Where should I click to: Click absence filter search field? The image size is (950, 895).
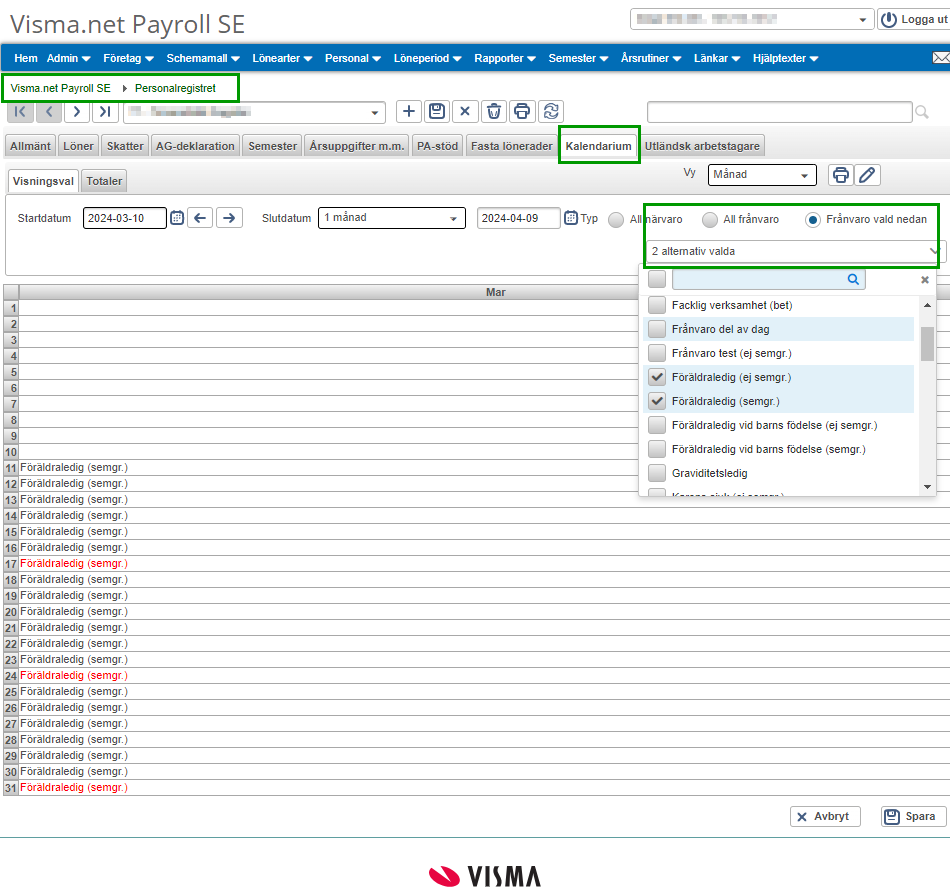coord(768,279)
